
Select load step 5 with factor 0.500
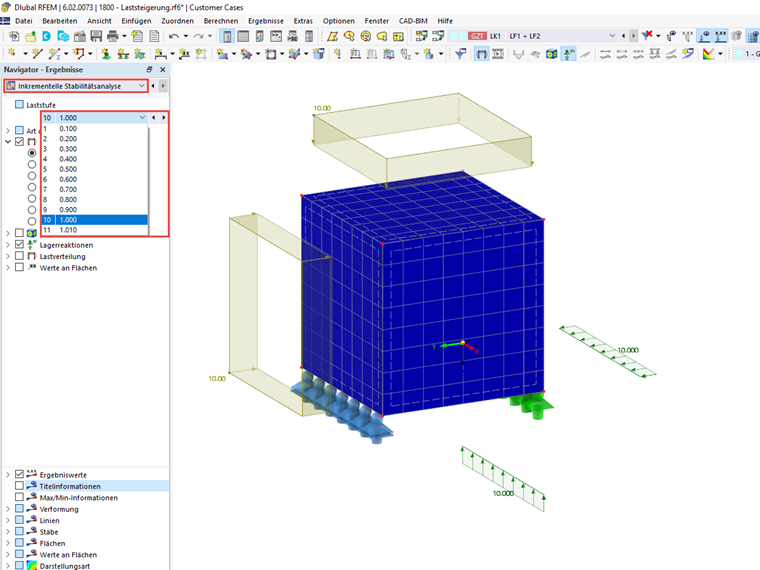coord(95,169)
